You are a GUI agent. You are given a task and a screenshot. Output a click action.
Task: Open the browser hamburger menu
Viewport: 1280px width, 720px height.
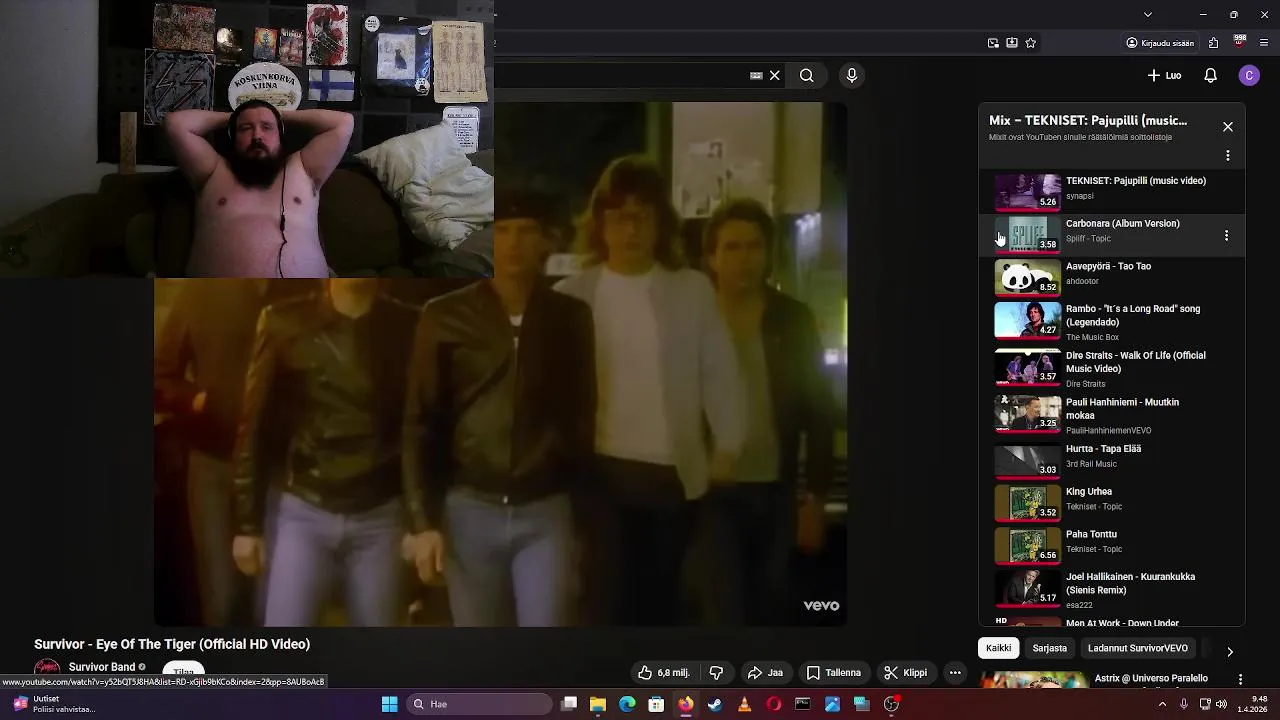pyautogui.click(x=1265, y=43)
